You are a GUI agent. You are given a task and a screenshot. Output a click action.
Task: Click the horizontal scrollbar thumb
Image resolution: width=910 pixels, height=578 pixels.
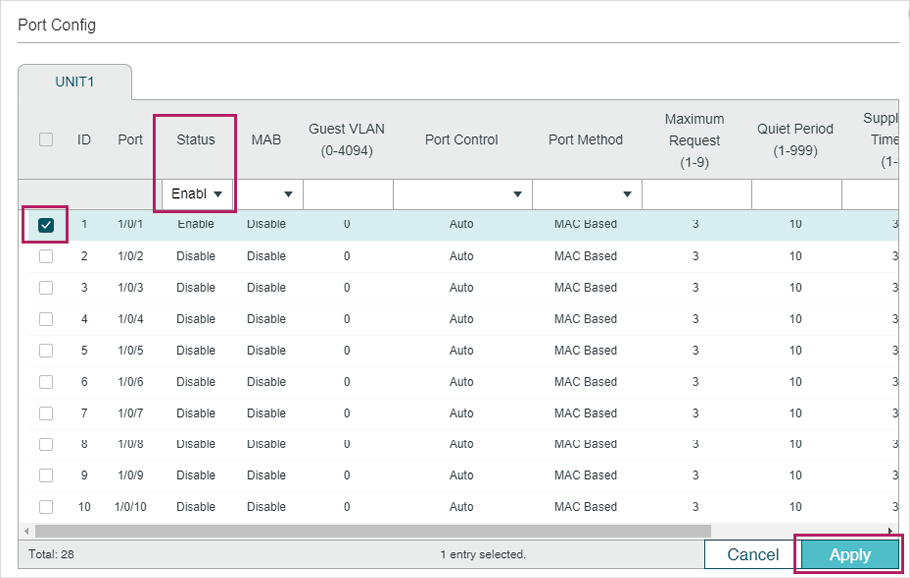pyautogui.click(x=373, y=531)
